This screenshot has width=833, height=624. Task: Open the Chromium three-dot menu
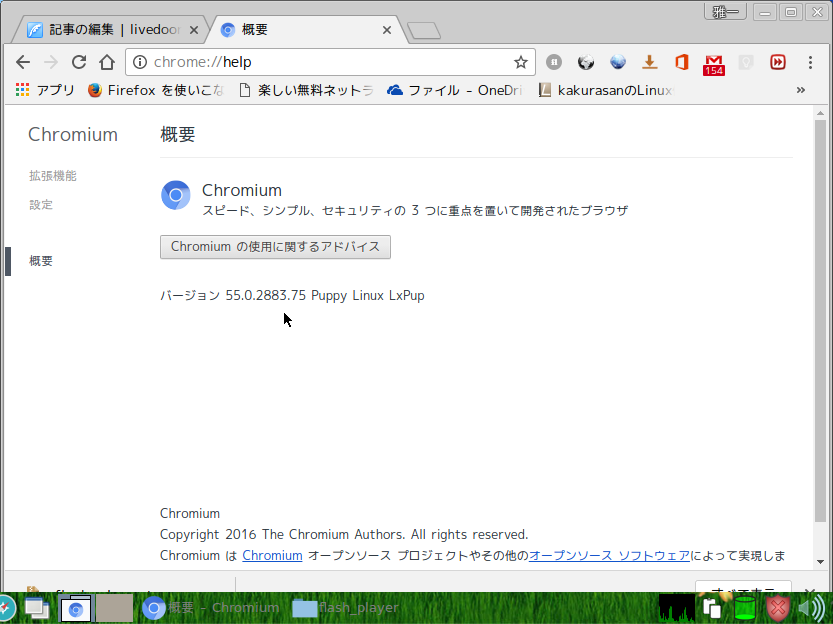tap(810, 62)
